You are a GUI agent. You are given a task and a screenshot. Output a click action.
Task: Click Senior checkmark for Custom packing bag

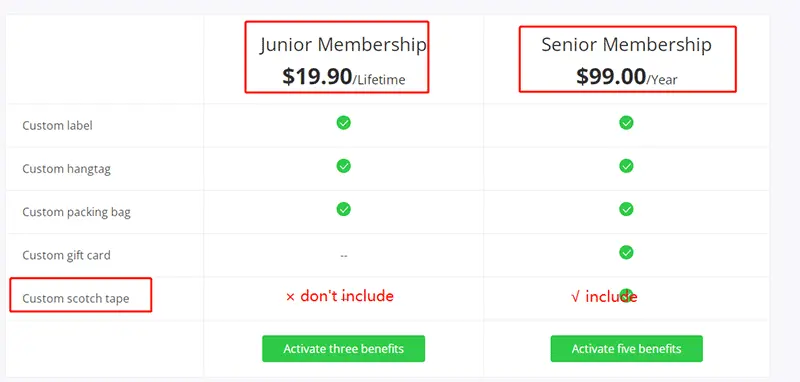(x=626, y=209)
